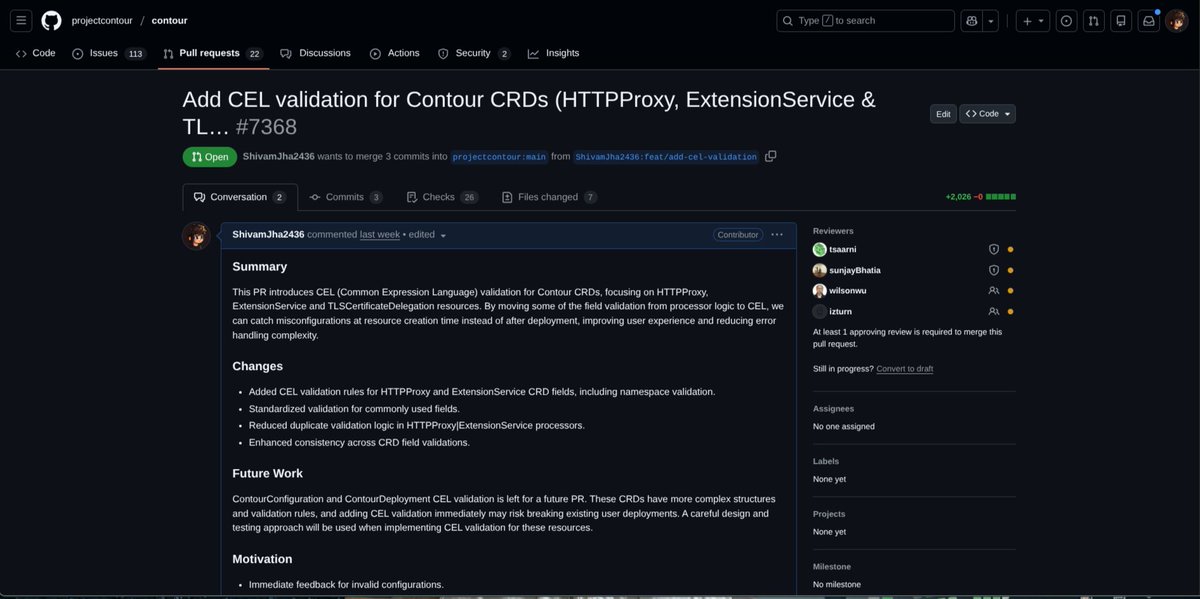Click the Projects sidebar heading
The image size is (1200, 599).
pos(829,514)
